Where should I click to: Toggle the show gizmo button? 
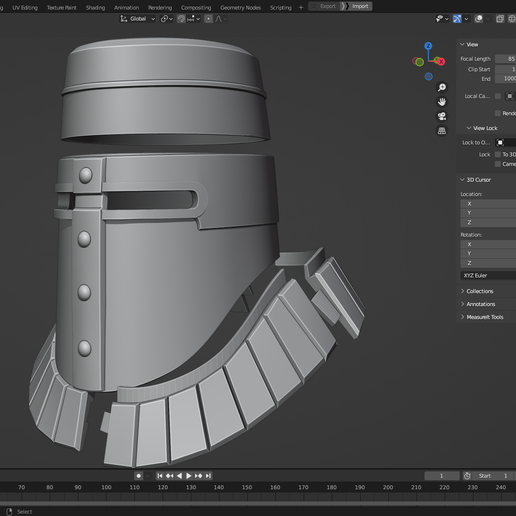tap(457, 19)
